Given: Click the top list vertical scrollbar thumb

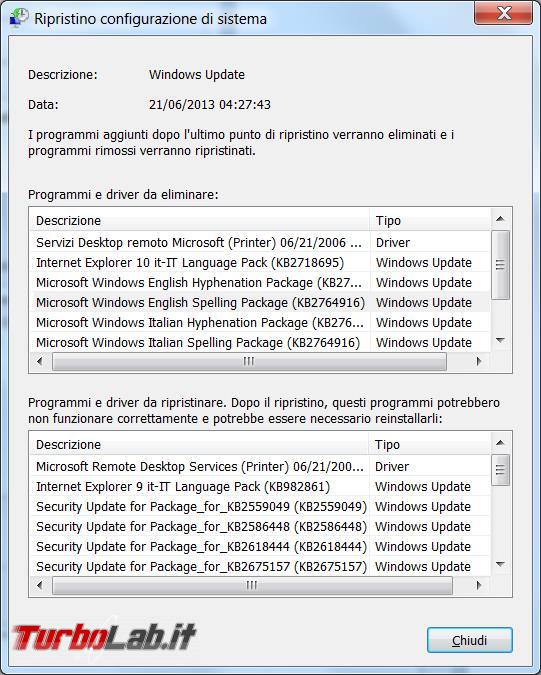Looking at the screenshot, I should pyautogui.click(x=500, y=265).
